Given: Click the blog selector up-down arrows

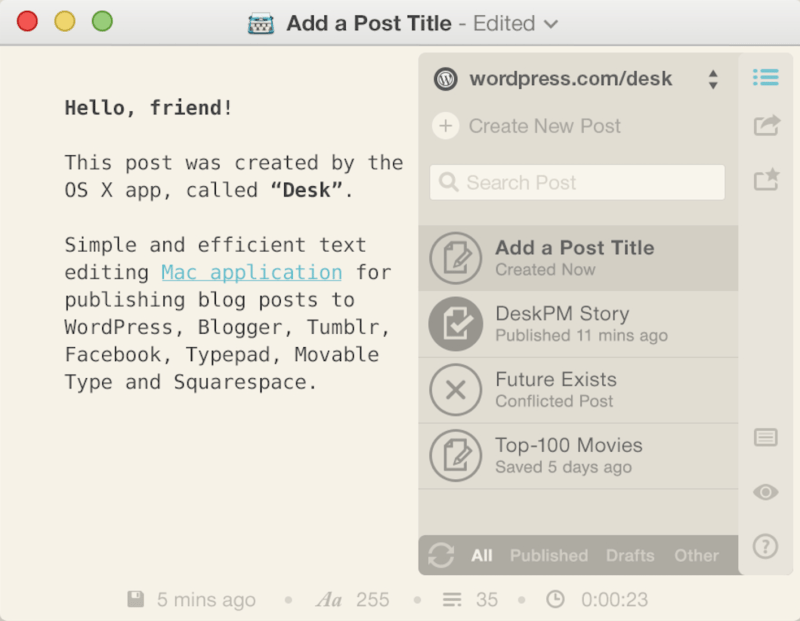Looking at the screenshot, I should [x=713, y=79].
